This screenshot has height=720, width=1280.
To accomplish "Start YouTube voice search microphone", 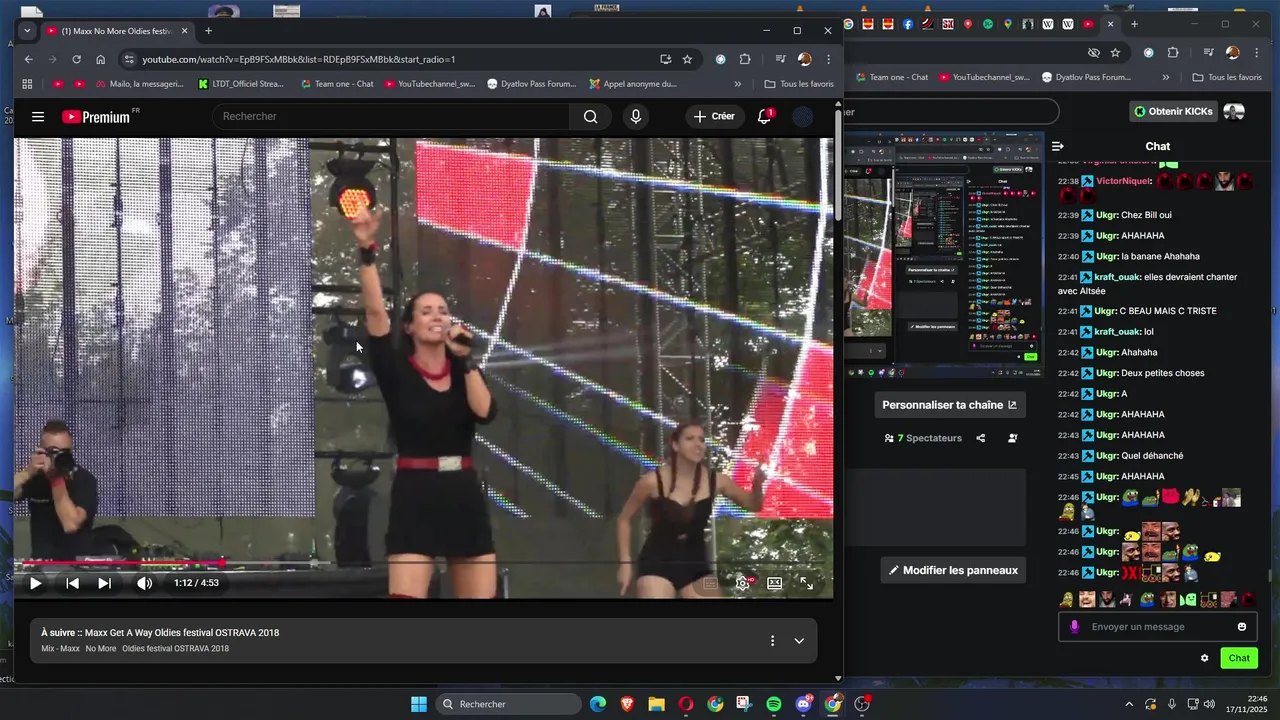I will pos(636,117).
